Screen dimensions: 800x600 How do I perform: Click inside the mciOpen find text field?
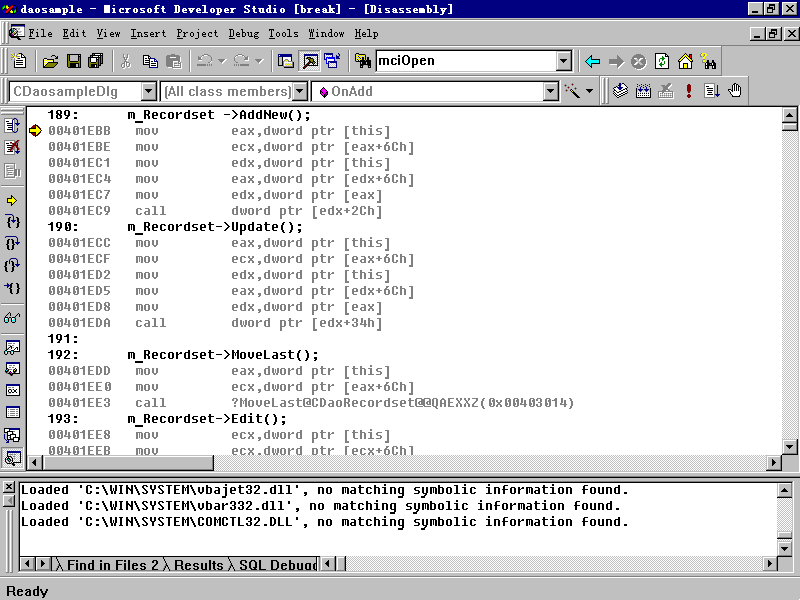pos(466,61)
